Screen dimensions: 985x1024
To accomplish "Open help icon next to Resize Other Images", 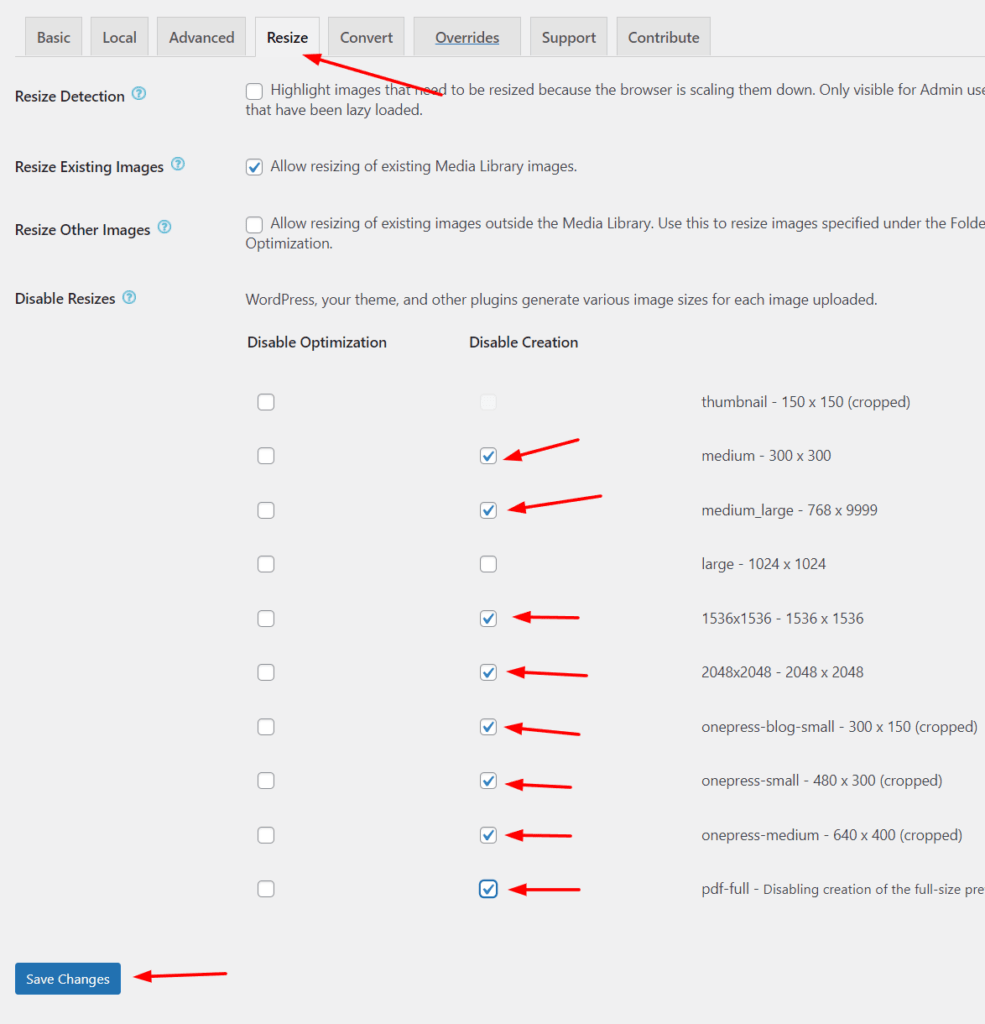I will pyautogui.click(x=165, y=227).
